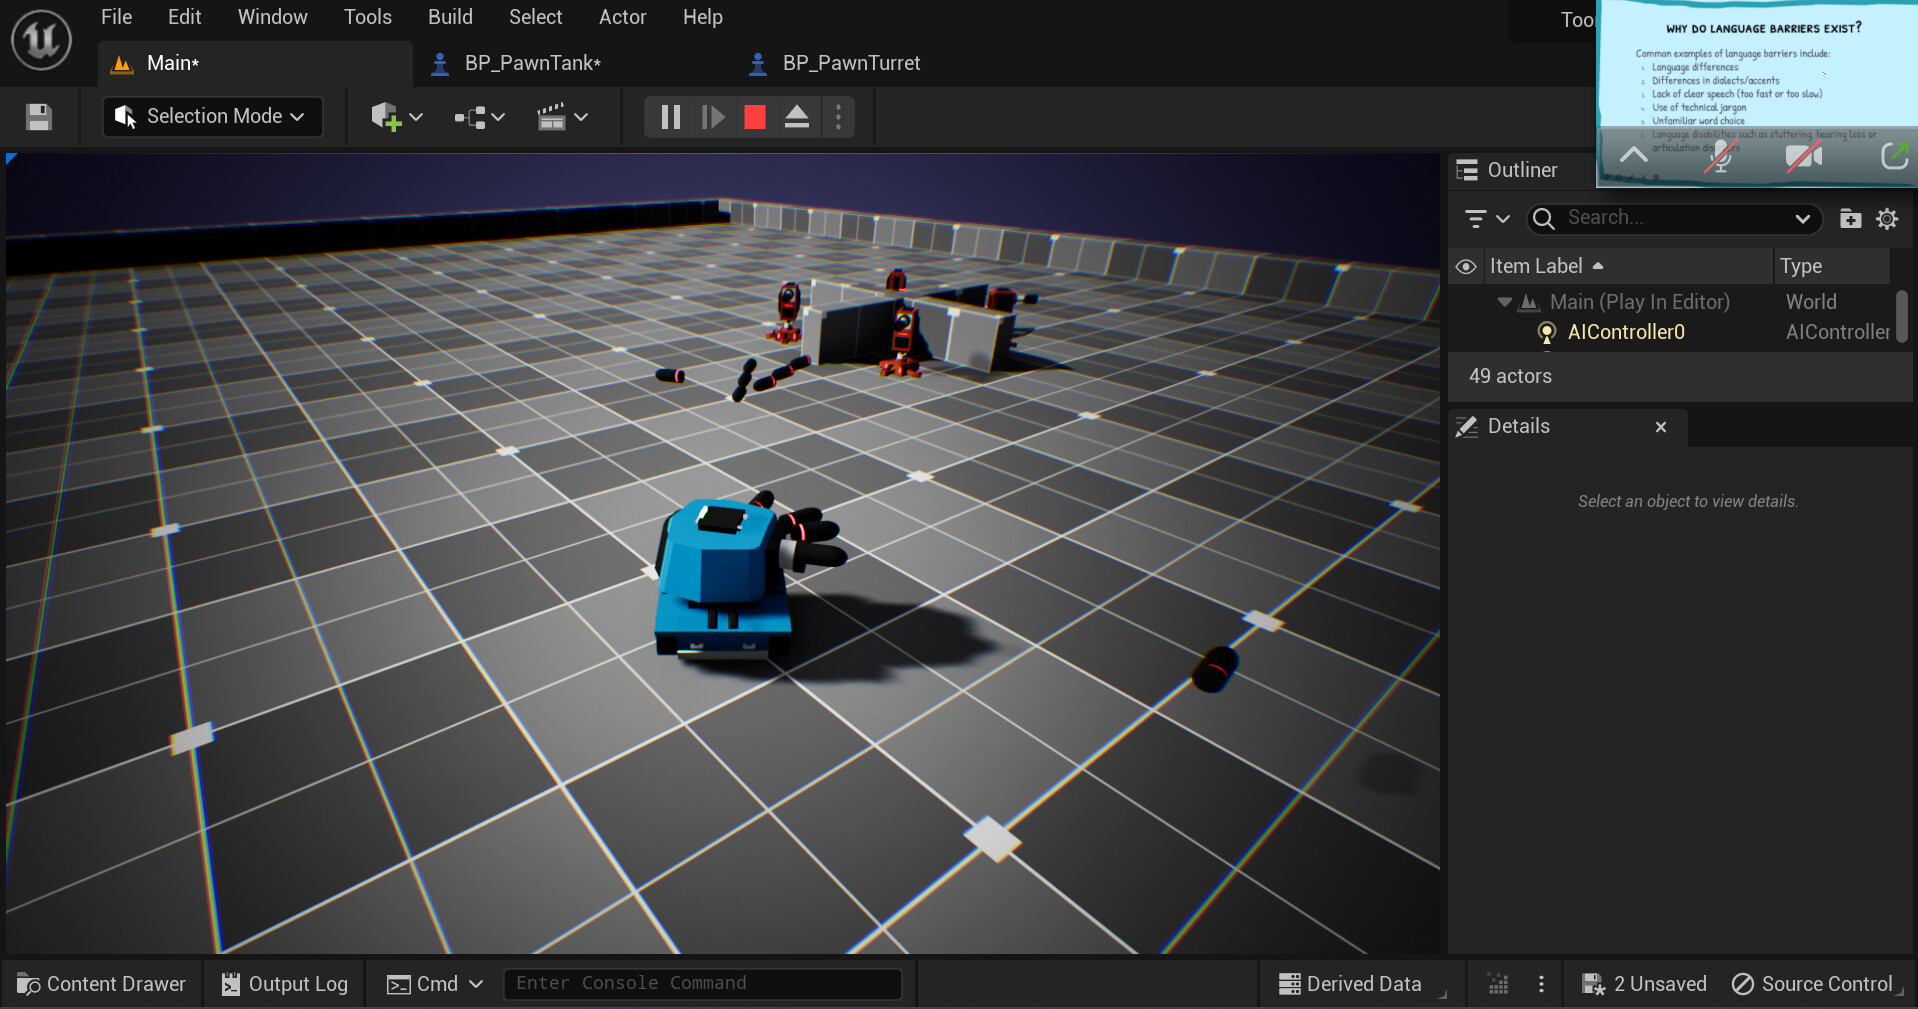
Task: Click the Enter Console Command field
Action: [702, 983]
